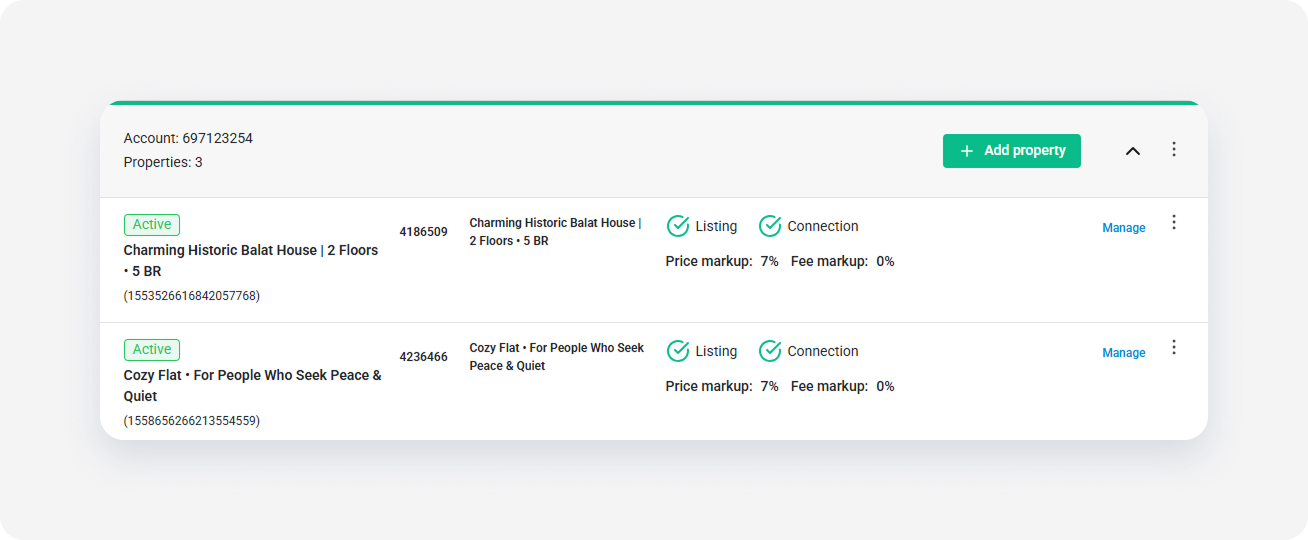Click the small Balat House listing name column
Image resolution: width=1308 pixels, height=540 pixels.
[x=556, y=232]
